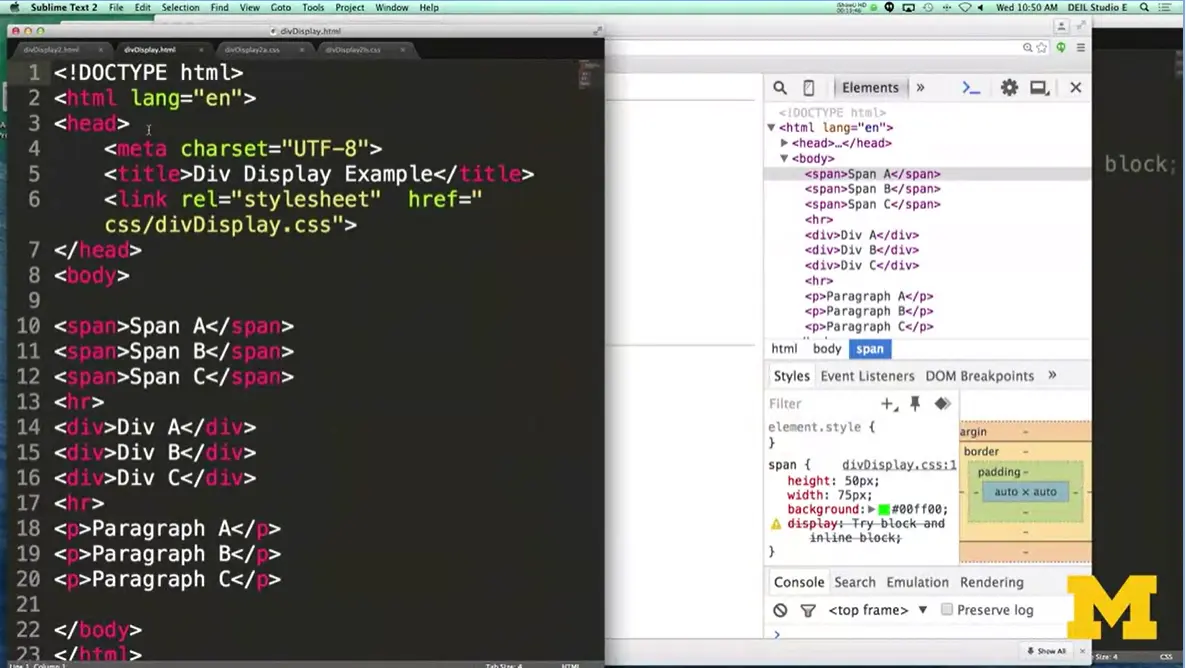
Task: Clear the console with the clear icon
Action: pyautogui.click(x=781, y=610)
